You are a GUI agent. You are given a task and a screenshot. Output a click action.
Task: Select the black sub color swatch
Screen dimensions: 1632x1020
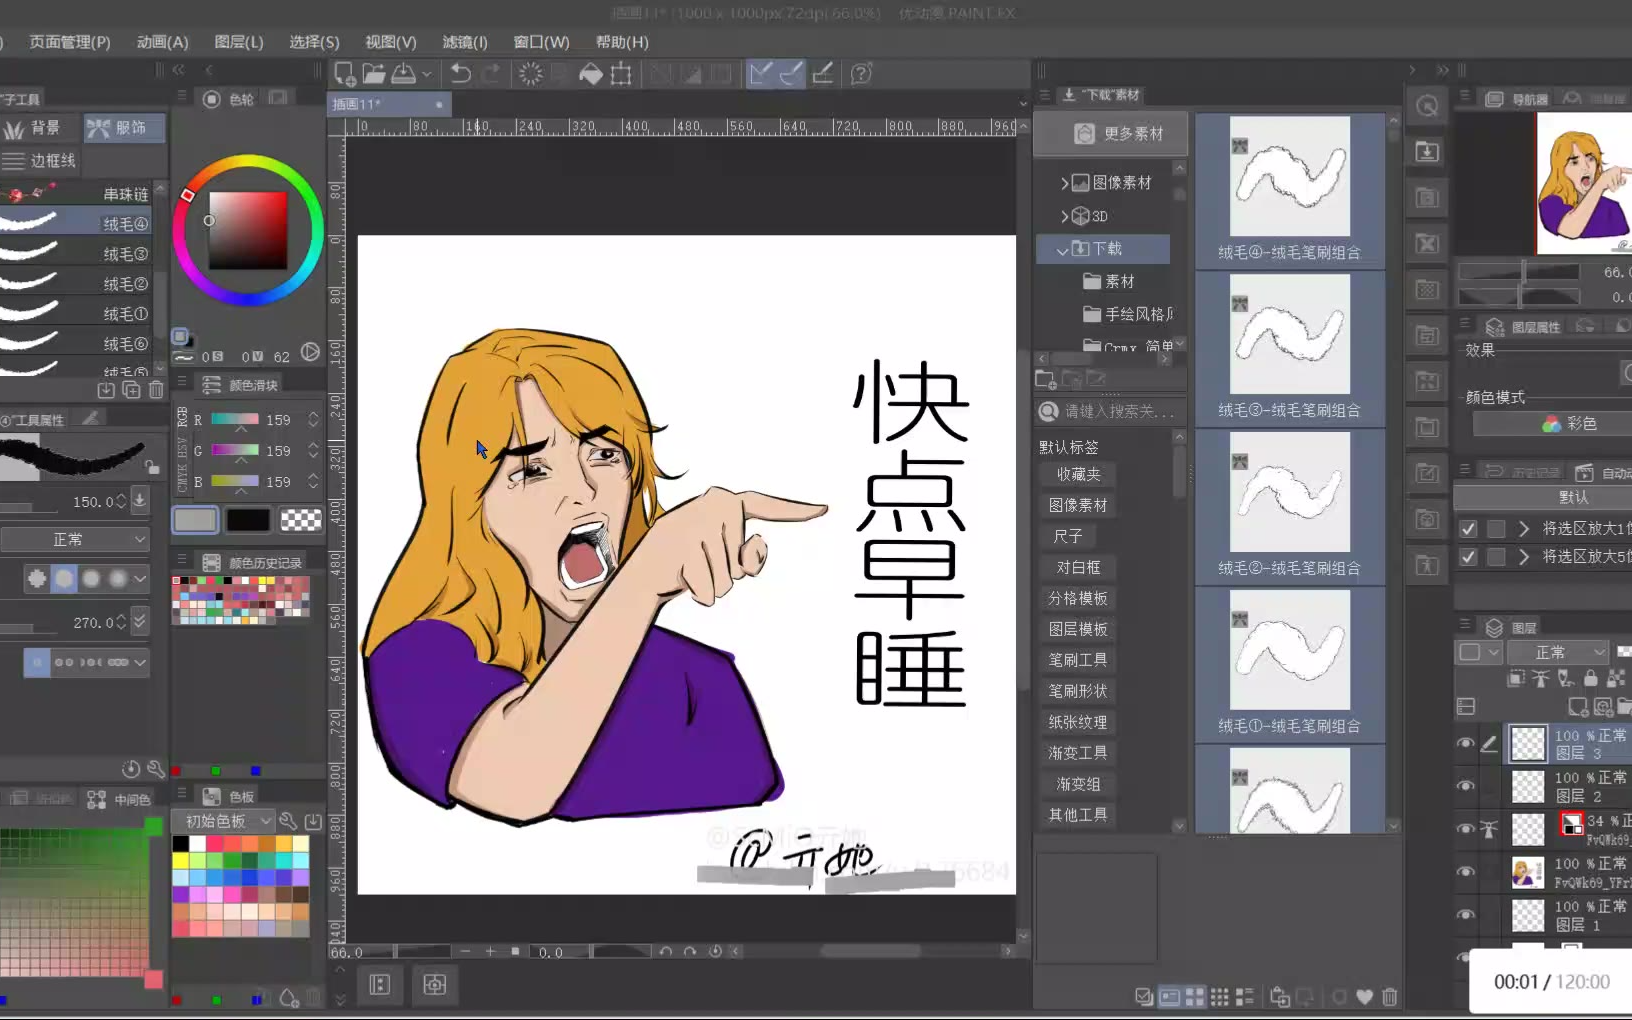click(x=247, y=520)
